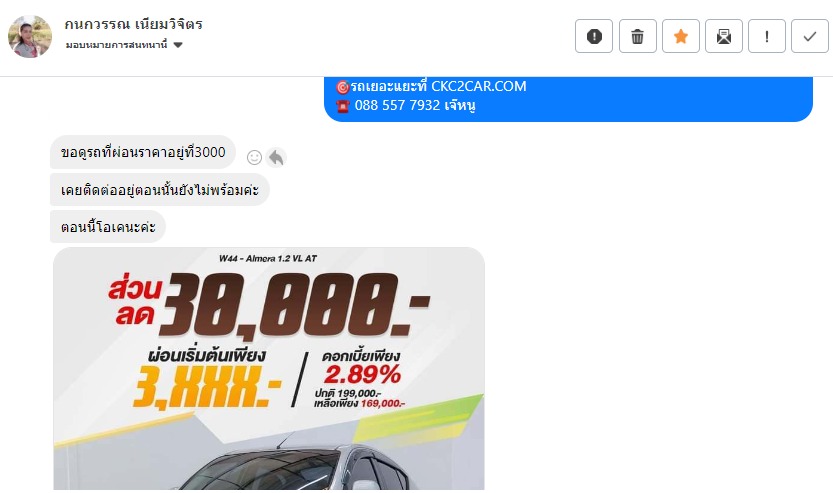The image size is (833, 493).
Task: Open the CKC2CAR.COM link in message
Action: (478, 86)
